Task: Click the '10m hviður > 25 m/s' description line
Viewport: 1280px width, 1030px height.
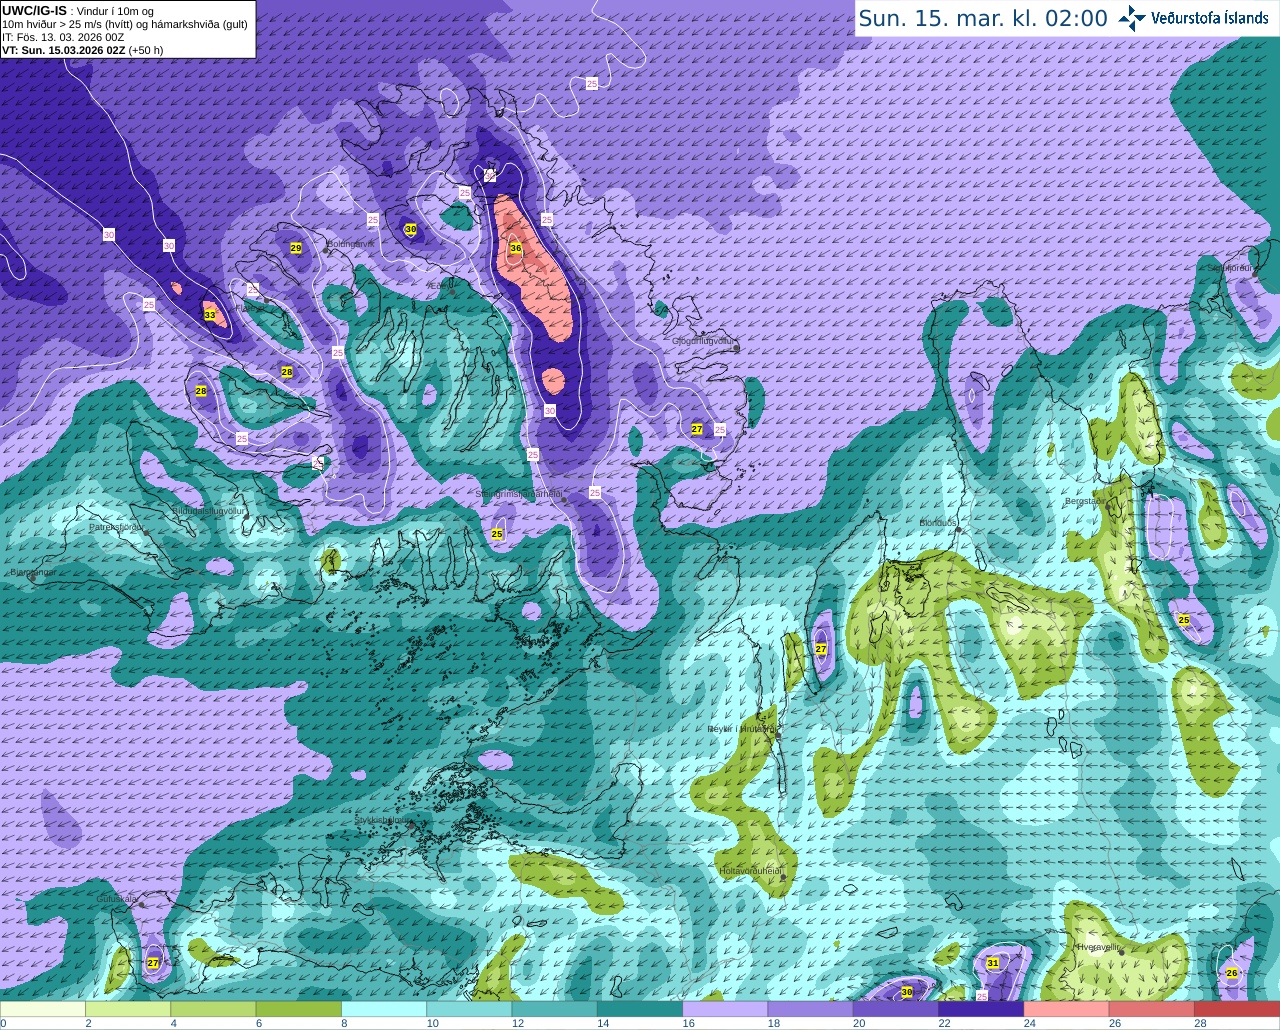Action: (125, 24)
